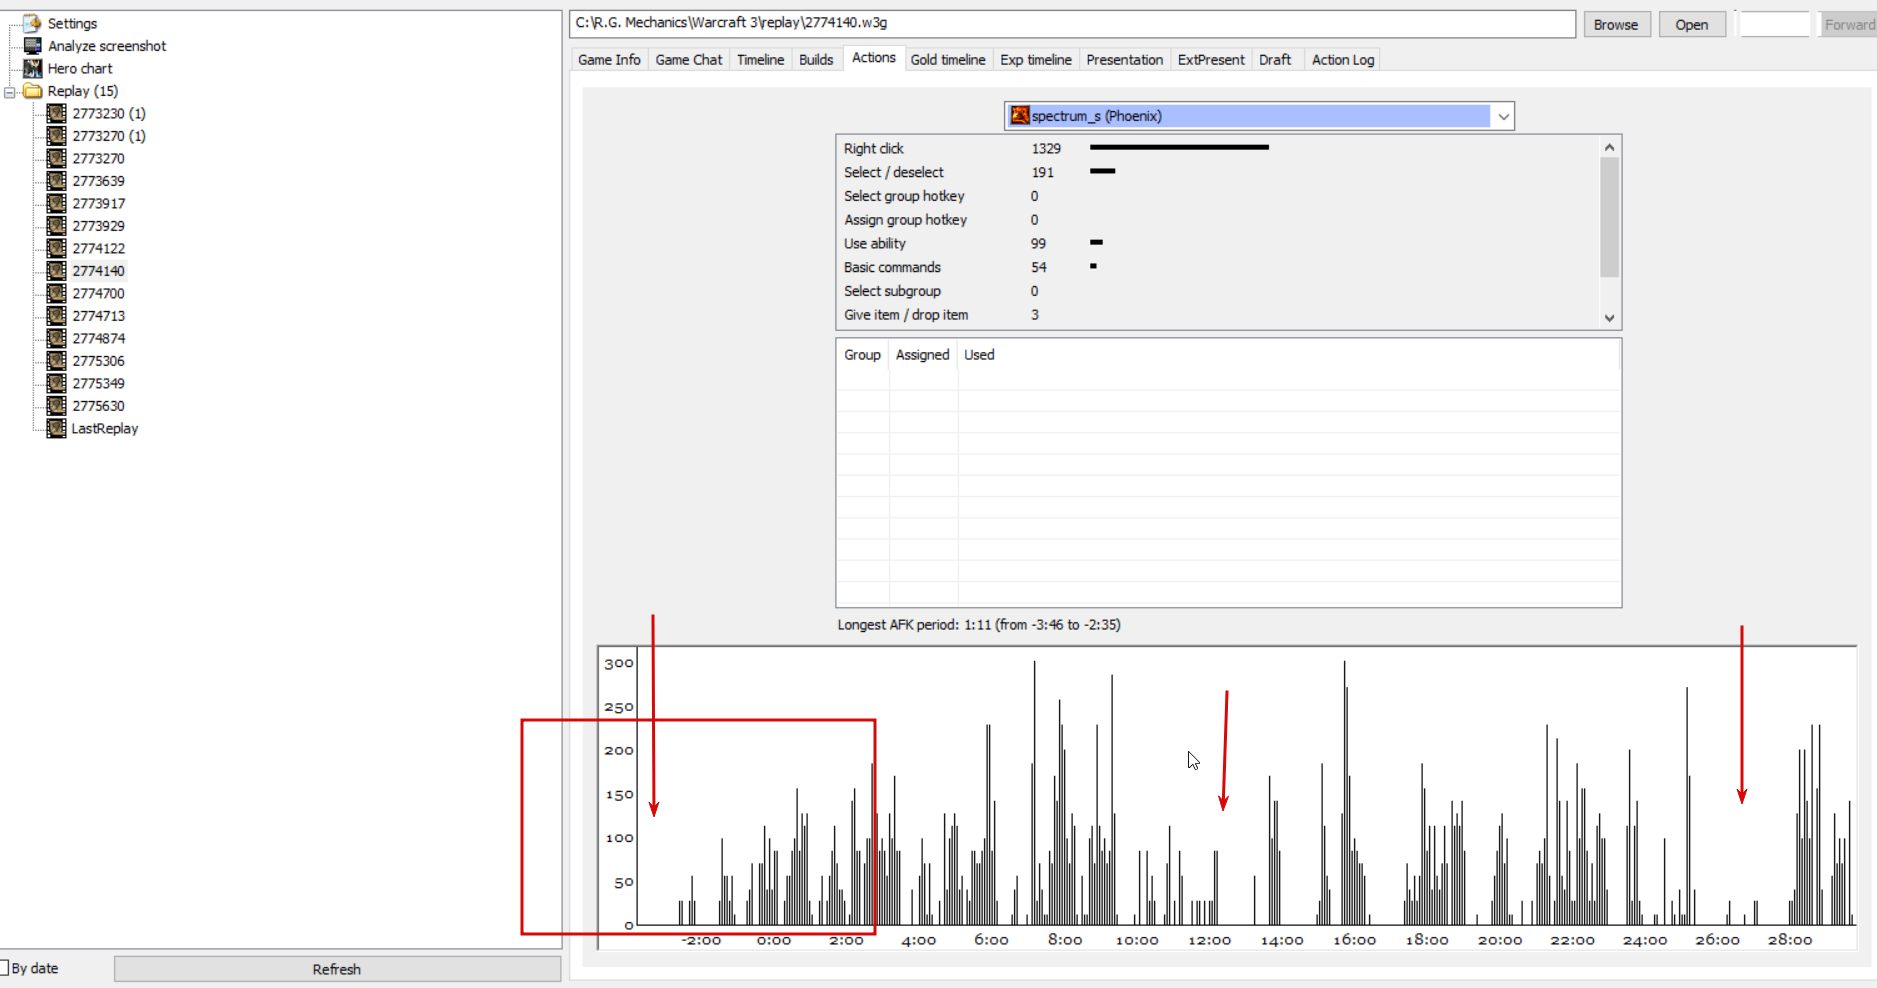
Task: Sort by the Assigned column header
Action: click(923, 355)
